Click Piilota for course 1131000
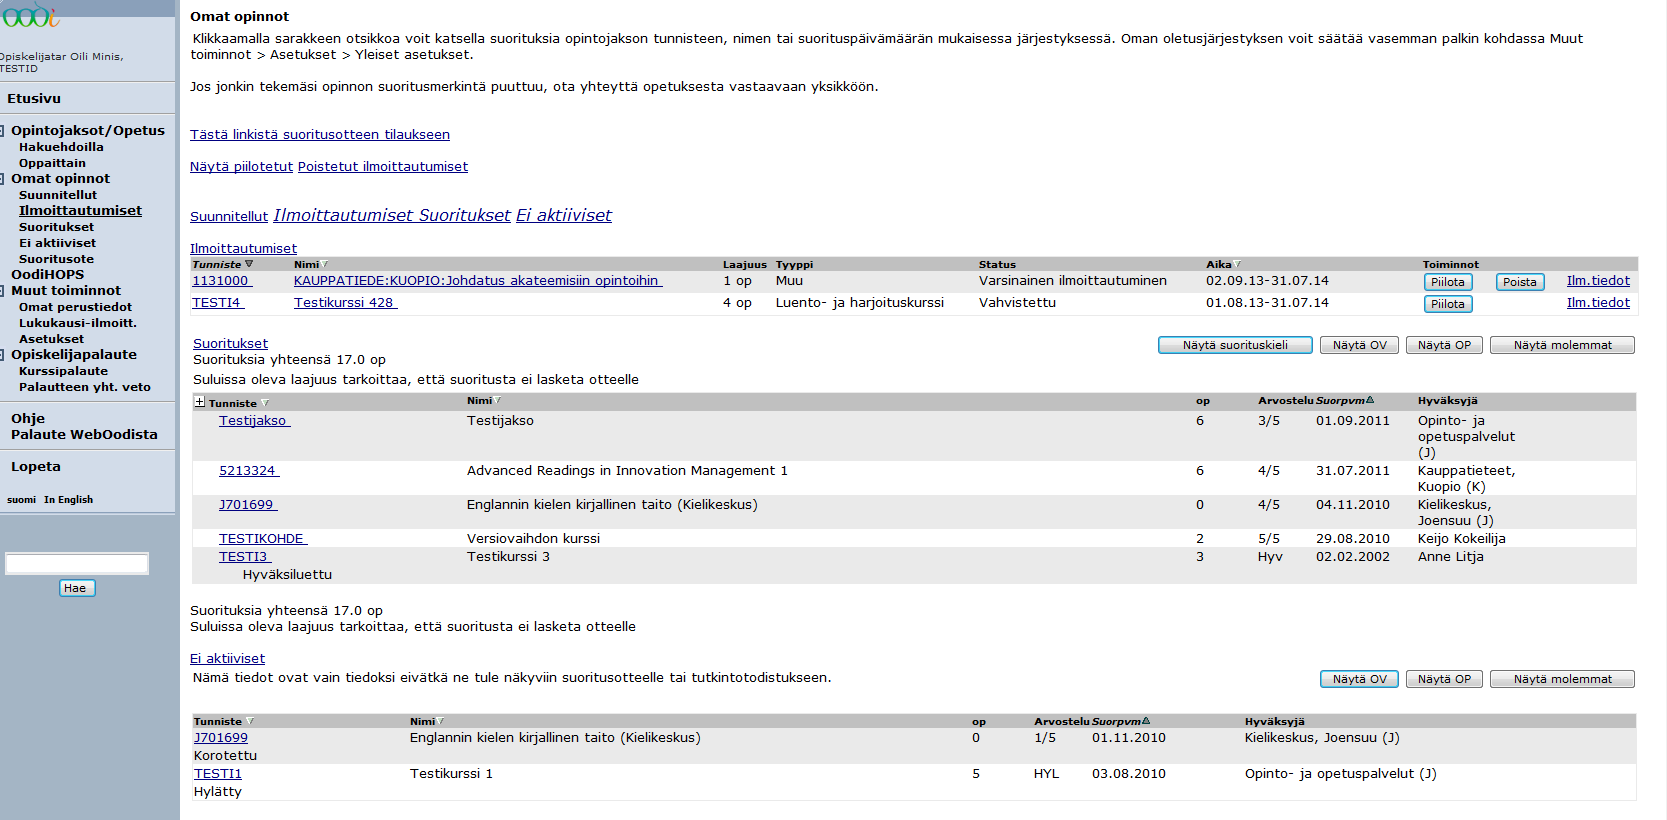 click(1448, 282)
